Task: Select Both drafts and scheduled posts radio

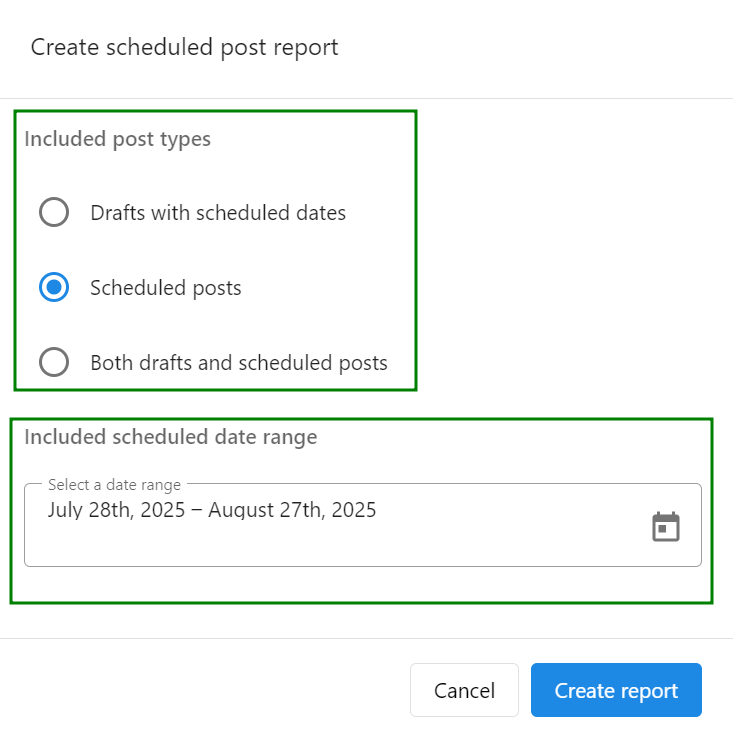Action: (54, 362)
